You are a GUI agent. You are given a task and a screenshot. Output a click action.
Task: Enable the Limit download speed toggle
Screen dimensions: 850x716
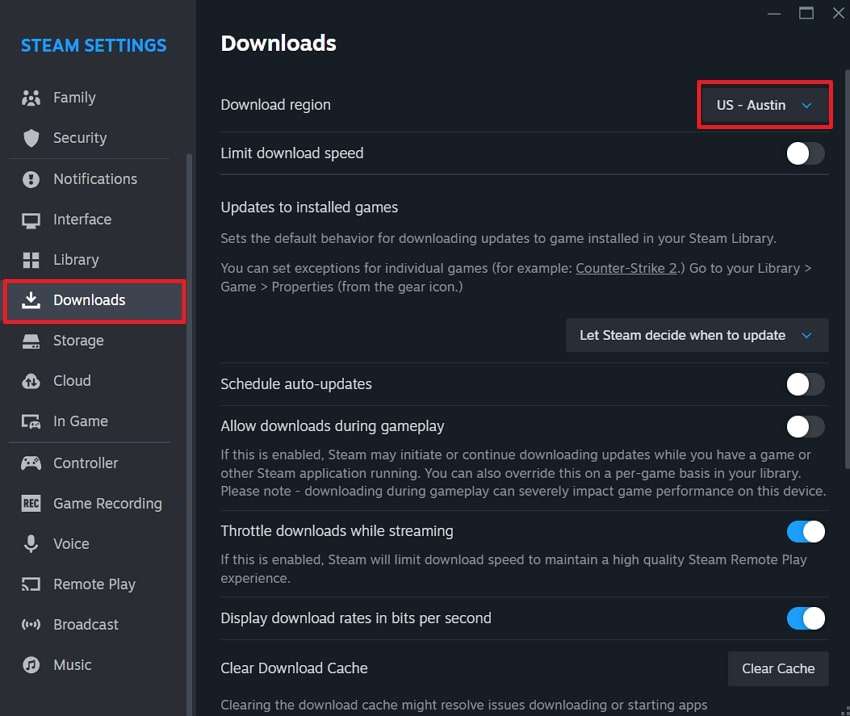click(806, 153)
